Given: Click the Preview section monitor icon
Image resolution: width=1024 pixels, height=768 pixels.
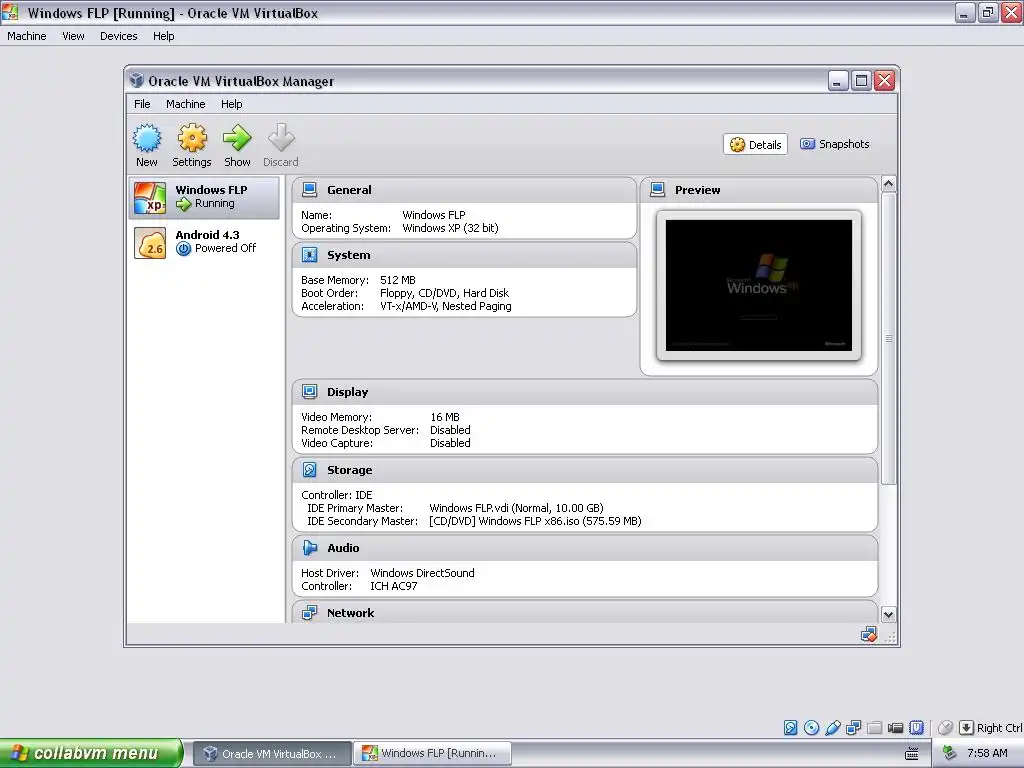Looking at the screenshot, I should [658, 190].
